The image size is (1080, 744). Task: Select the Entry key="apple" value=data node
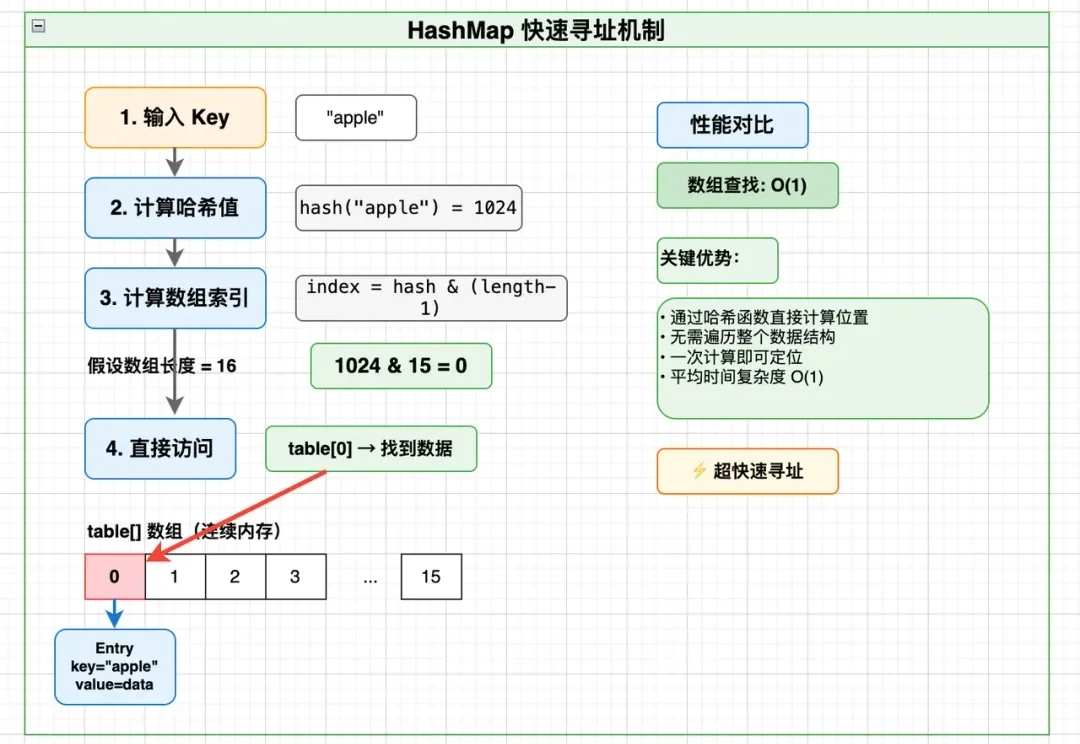[114, 667]
